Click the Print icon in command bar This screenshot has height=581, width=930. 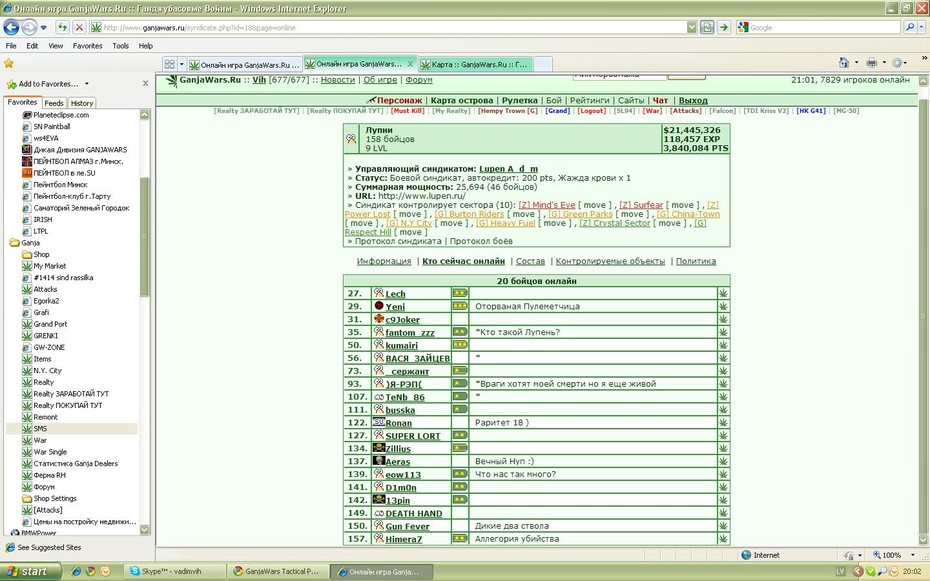tap(871, 62)
